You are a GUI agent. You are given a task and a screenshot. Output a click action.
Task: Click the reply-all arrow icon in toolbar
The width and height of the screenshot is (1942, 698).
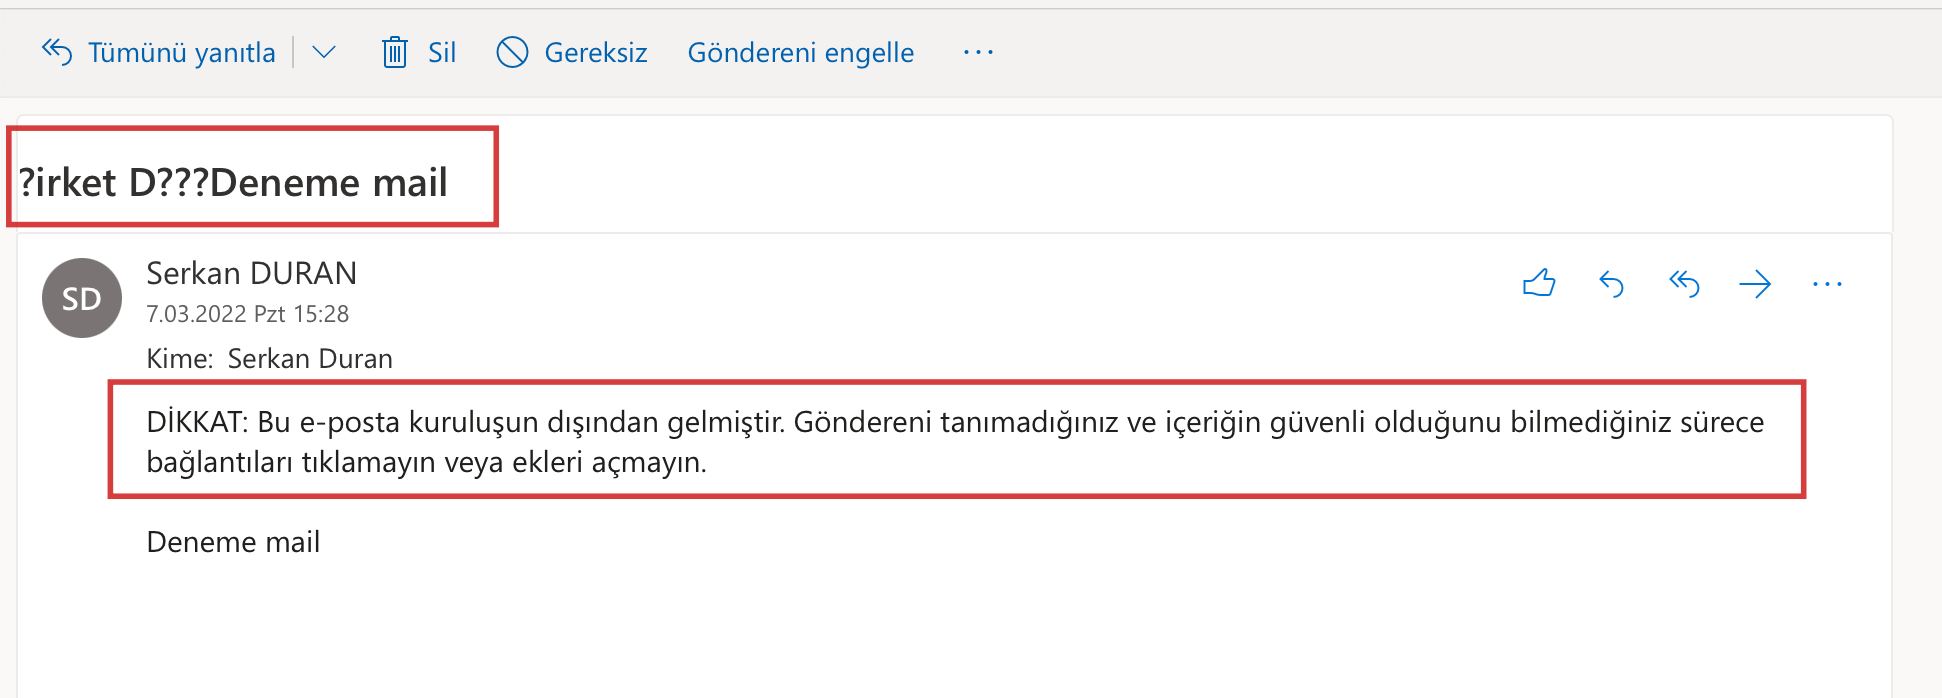(57, 51)
